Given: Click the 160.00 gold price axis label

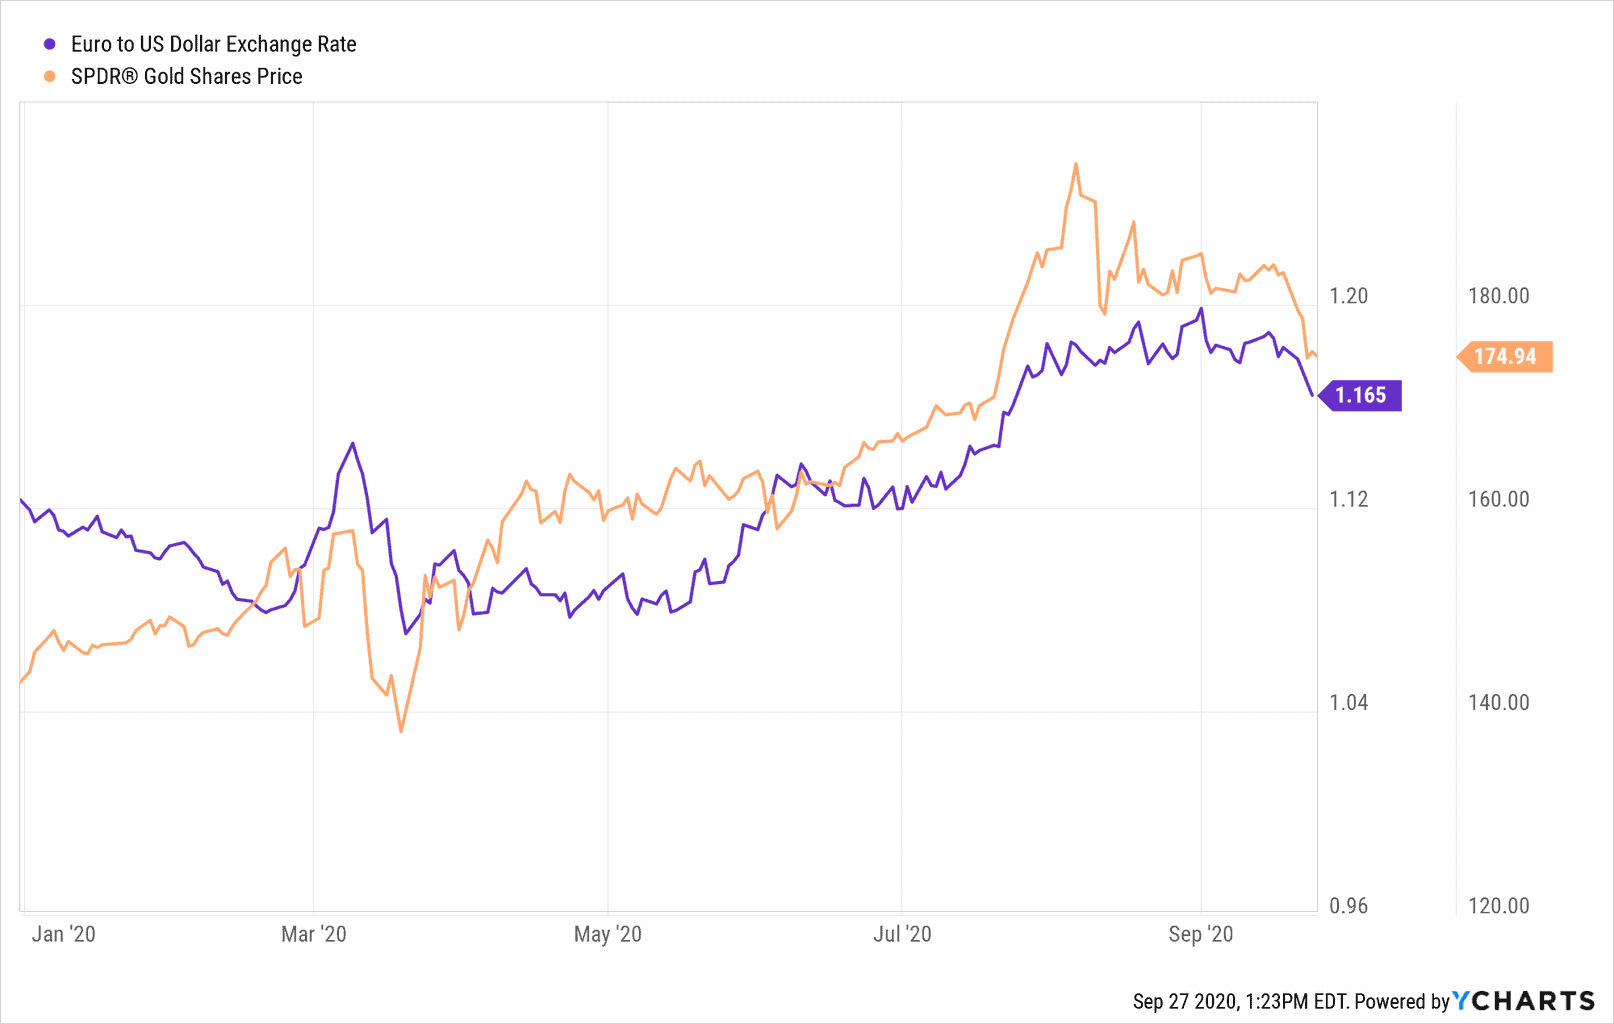Looking at the screenshot, I should (1498, 499).
